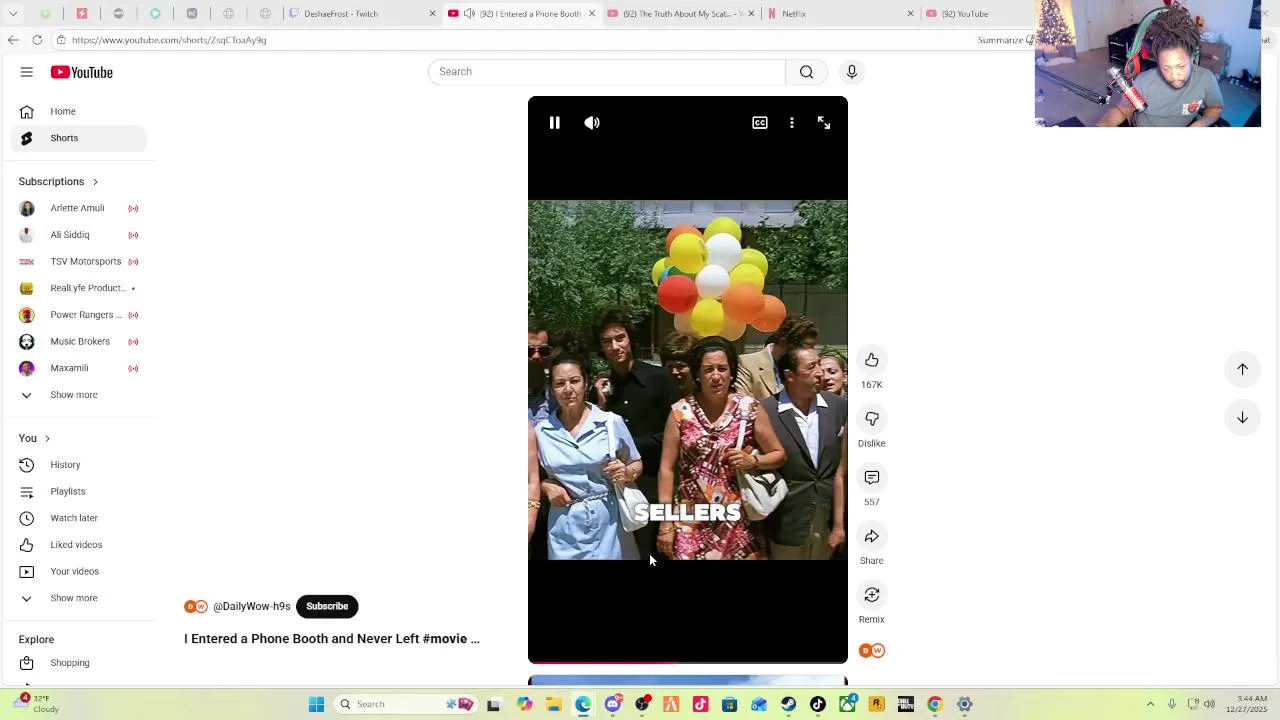Open the Windows Start menu

316,704
